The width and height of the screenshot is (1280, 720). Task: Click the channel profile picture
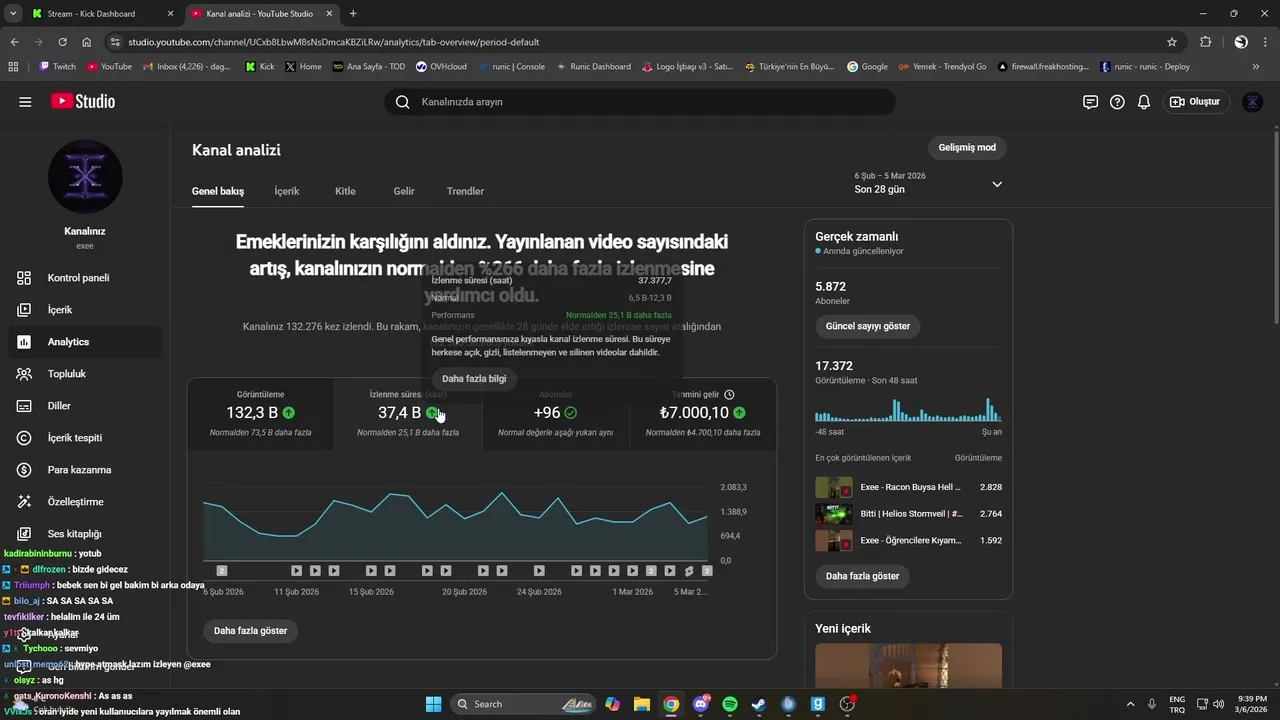[85, 177]
